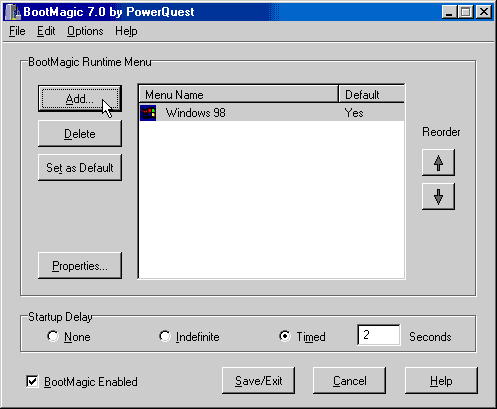Screen dimensions: 497x409
Task: Select the Timed startup delay radio
Action: click(x=285, y=336)
